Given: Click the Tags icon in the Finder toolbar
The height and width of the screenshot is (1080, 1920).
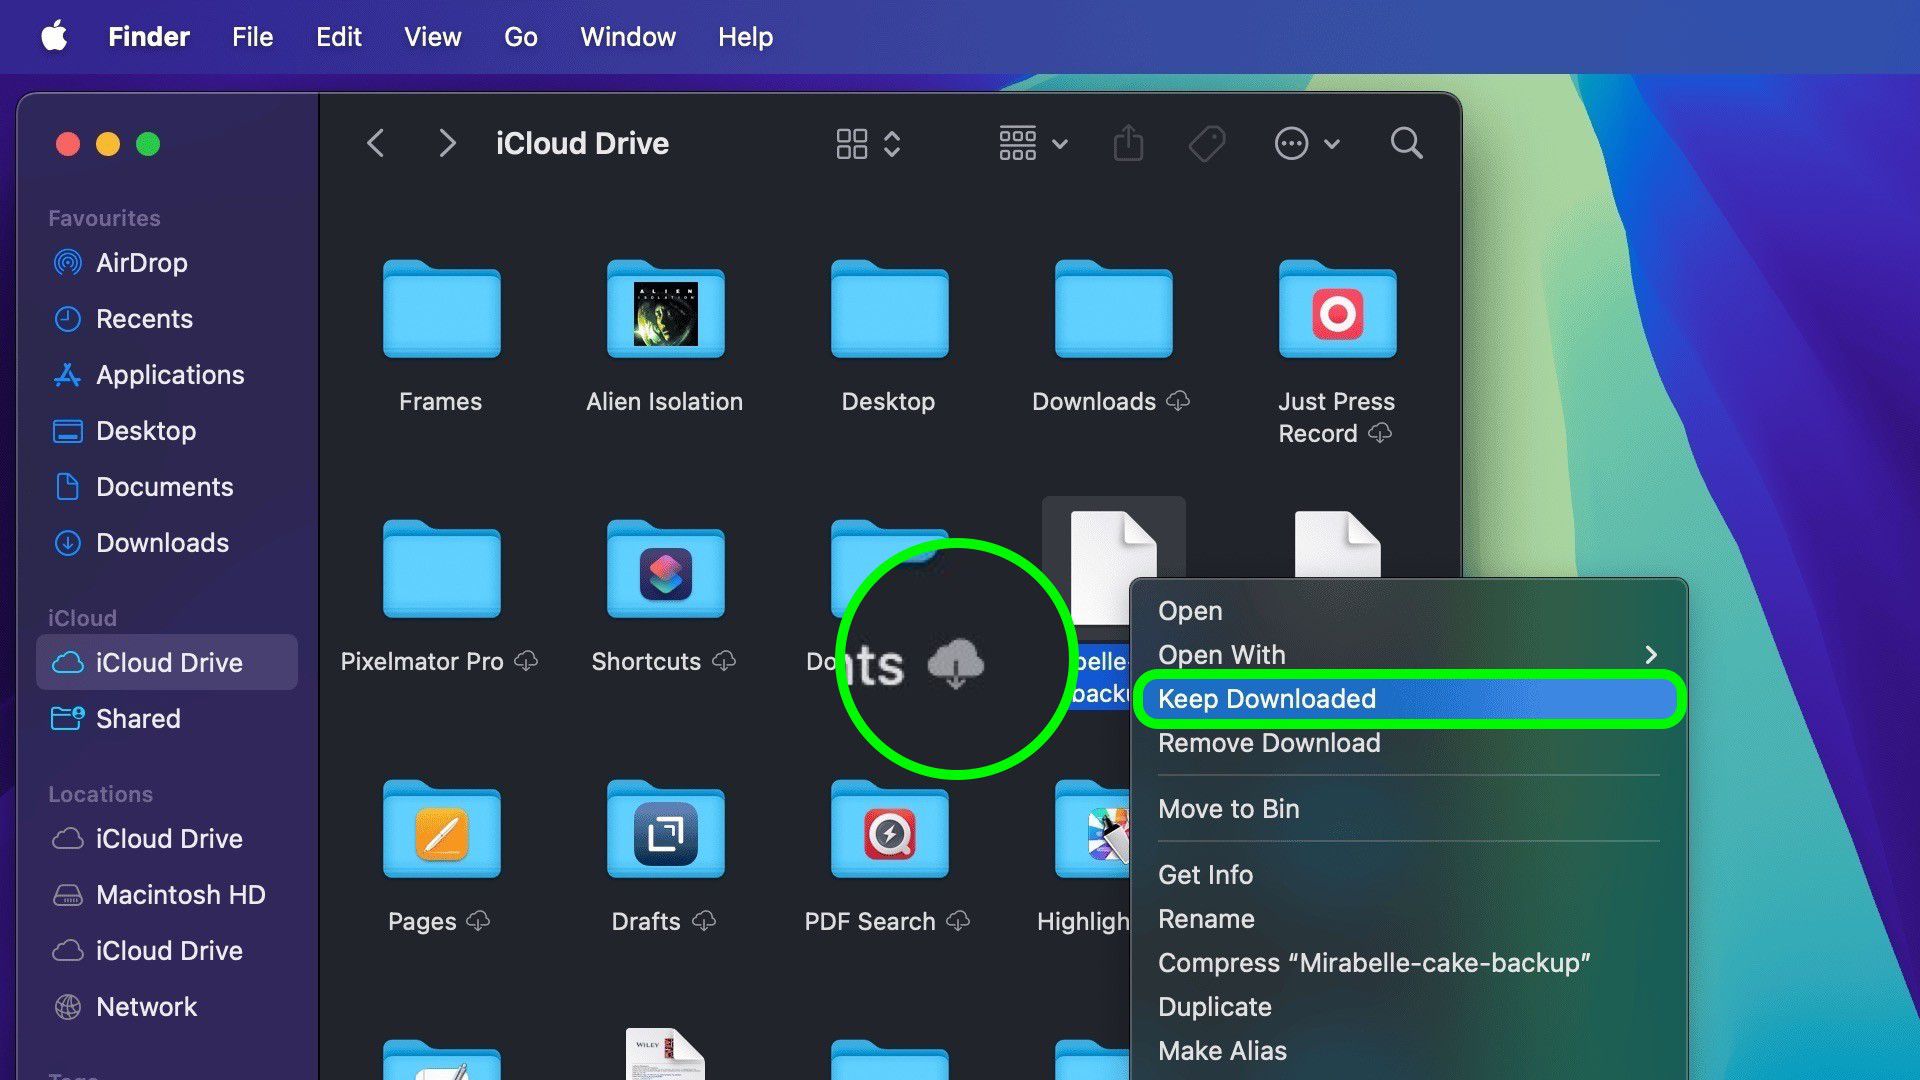Looking at the screenshot, I should (x=1207, y=143).
